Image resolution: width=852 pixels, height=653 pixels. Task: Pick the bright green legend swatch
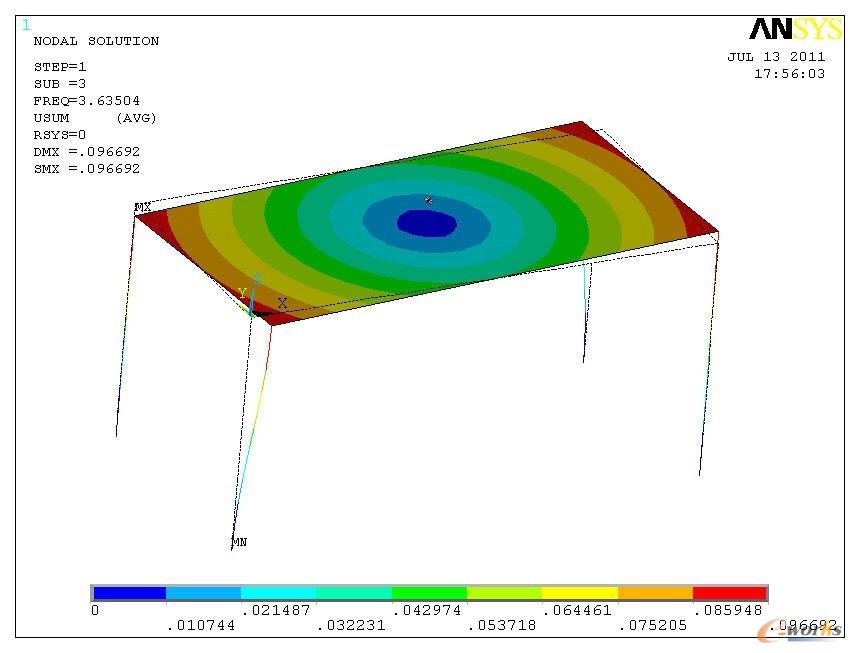(x=429, y=593)
